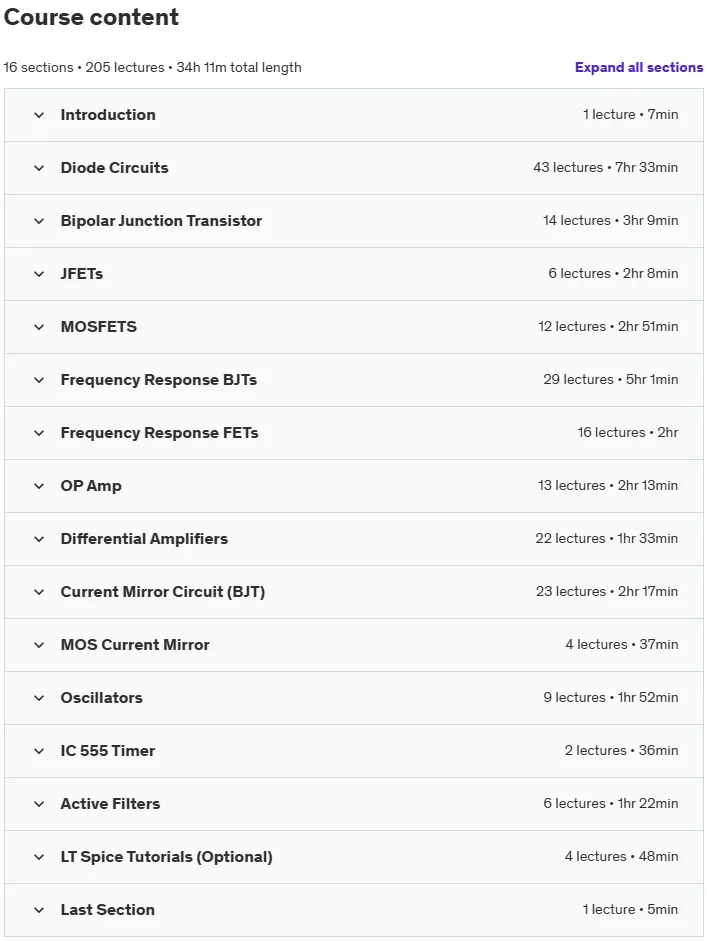This screenshot has height=941, width=707.
Task: Click the Differential Amplifiers section title
Action: (x=144, y=539)
